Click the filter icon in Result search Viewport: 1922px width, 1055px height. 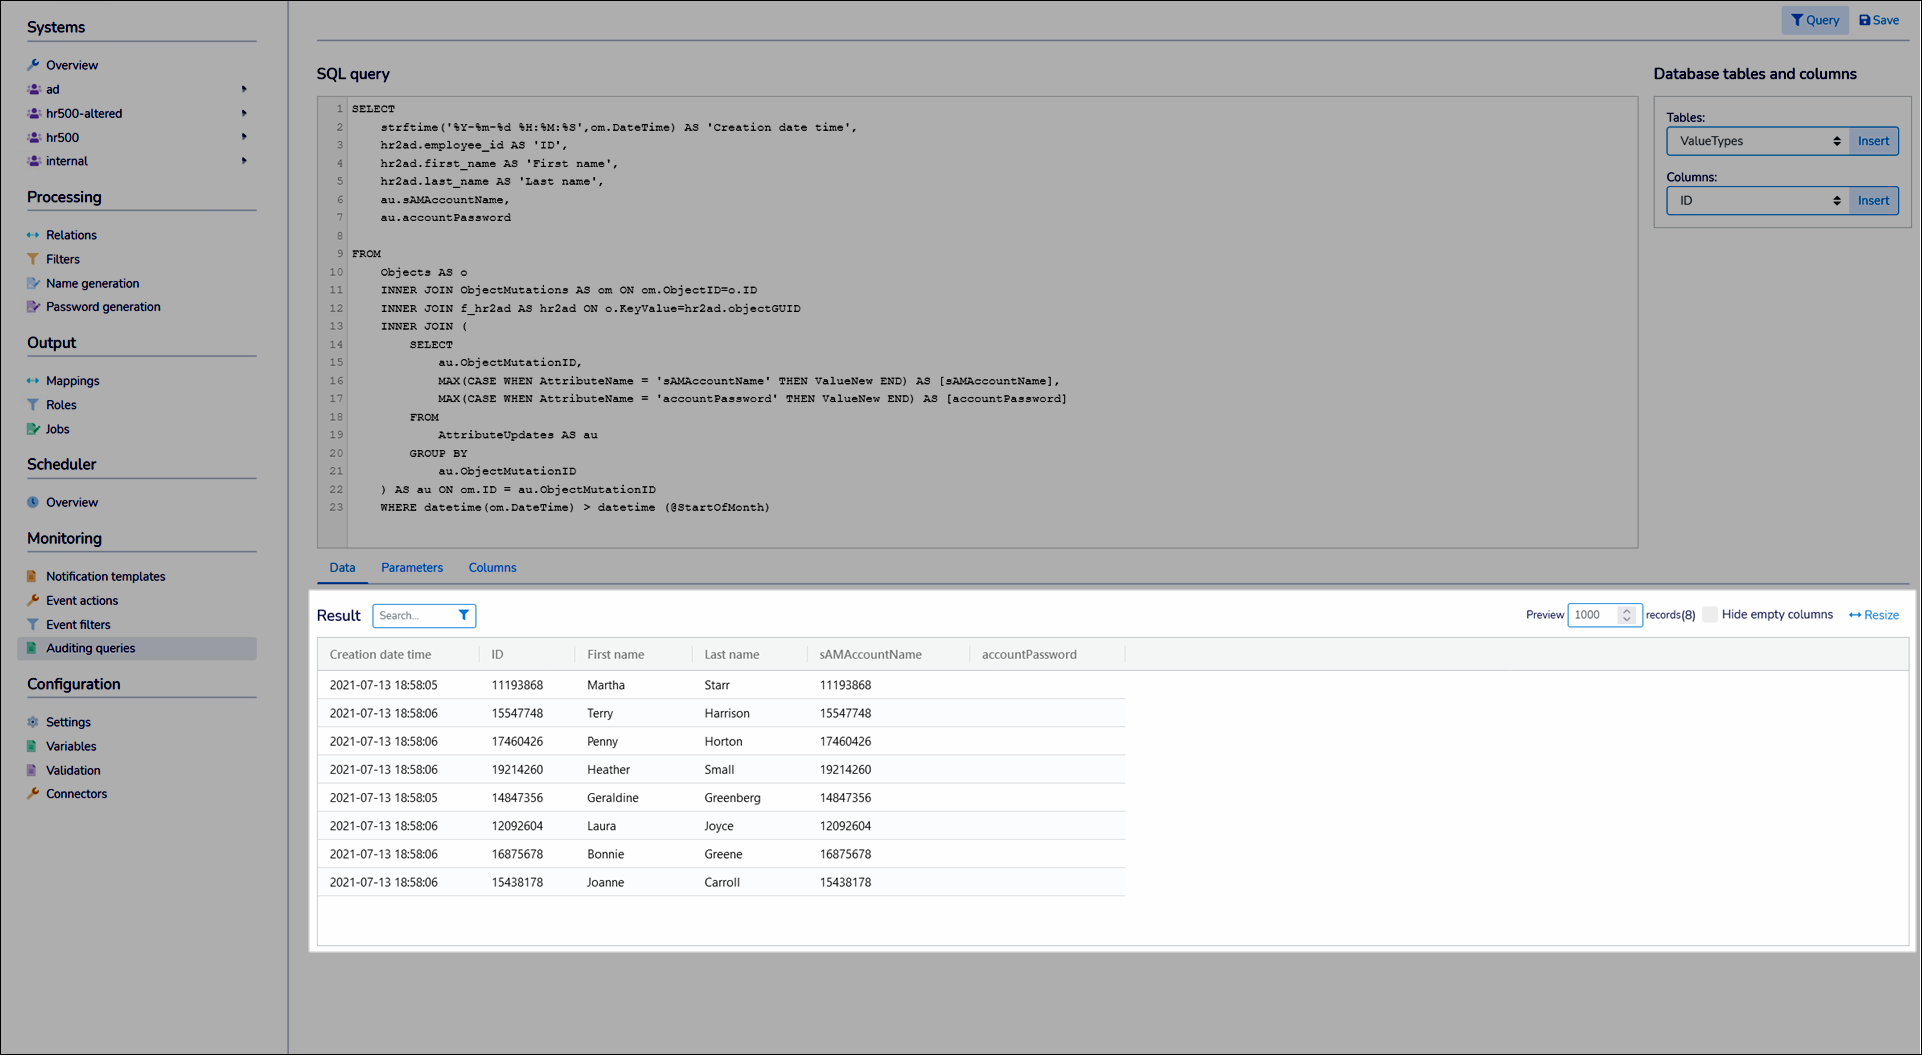(x=464, y=615)
